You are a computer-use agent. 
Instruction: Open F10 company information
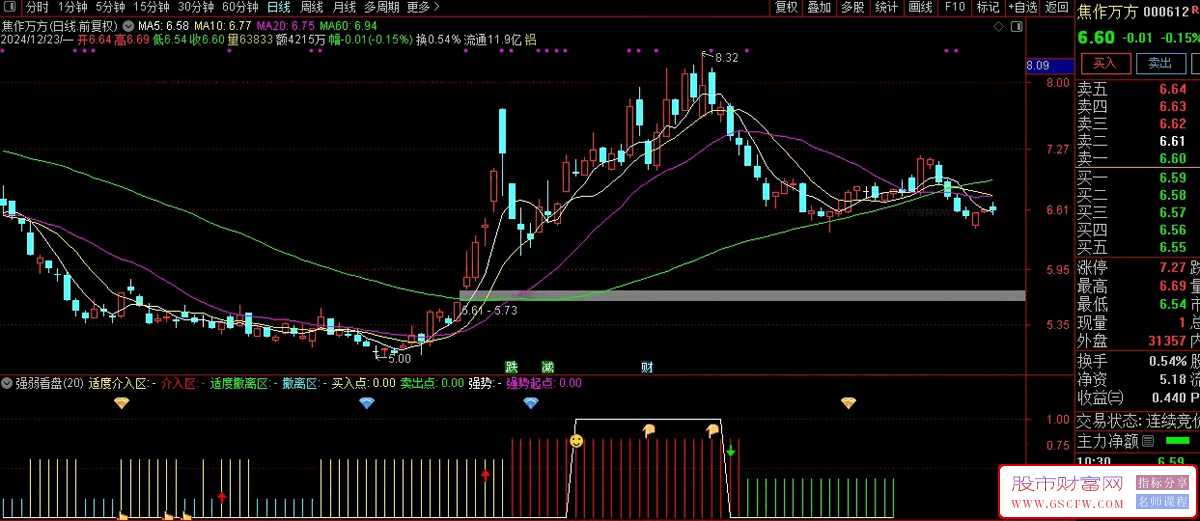point(954,7)
